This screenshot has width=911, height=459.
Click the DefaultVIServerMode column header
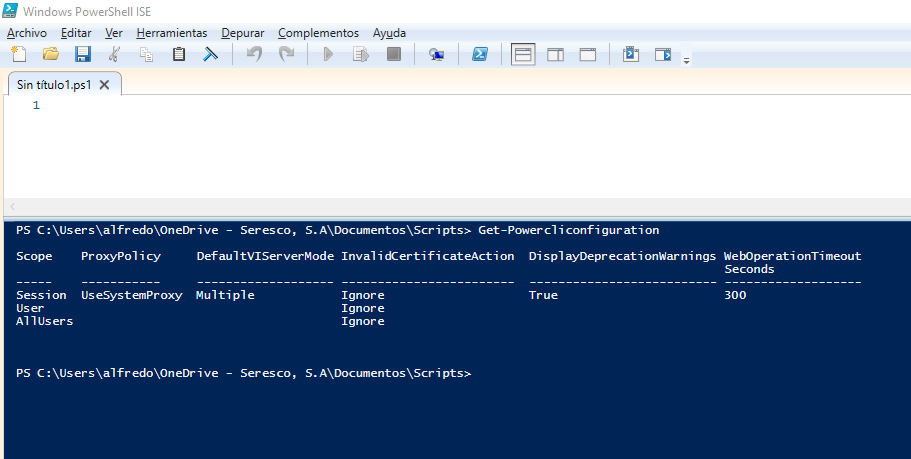(265, 256)
